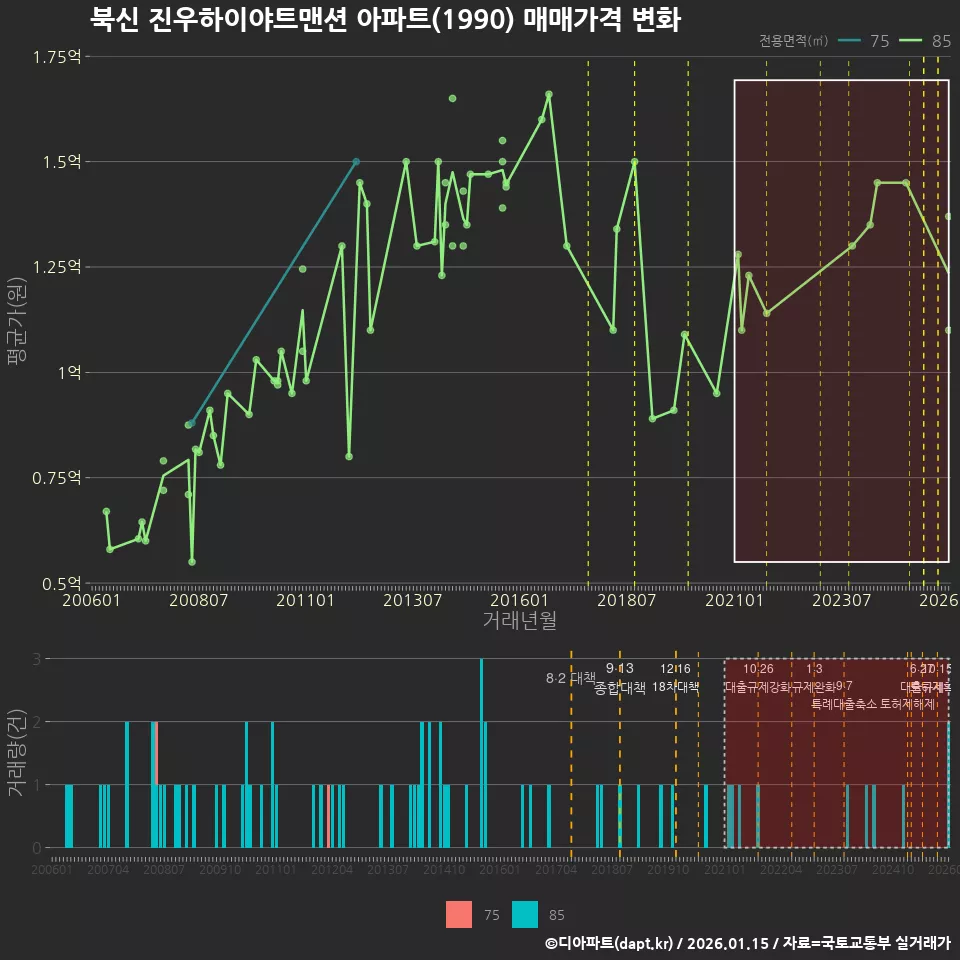The image size is (960, 960).
Task: Select the 75 line legend entry at top
Action: pyautogui.click(x=863, y=41)
